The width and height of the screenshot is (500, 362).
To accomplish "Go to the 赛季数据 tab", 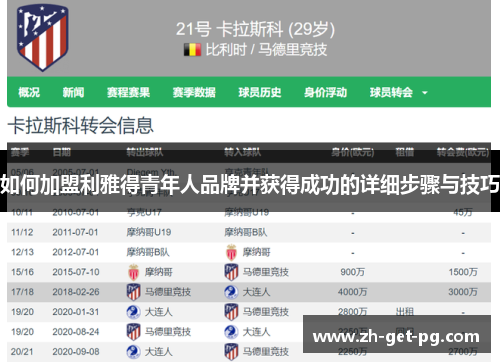I will [x=194, y=92].
